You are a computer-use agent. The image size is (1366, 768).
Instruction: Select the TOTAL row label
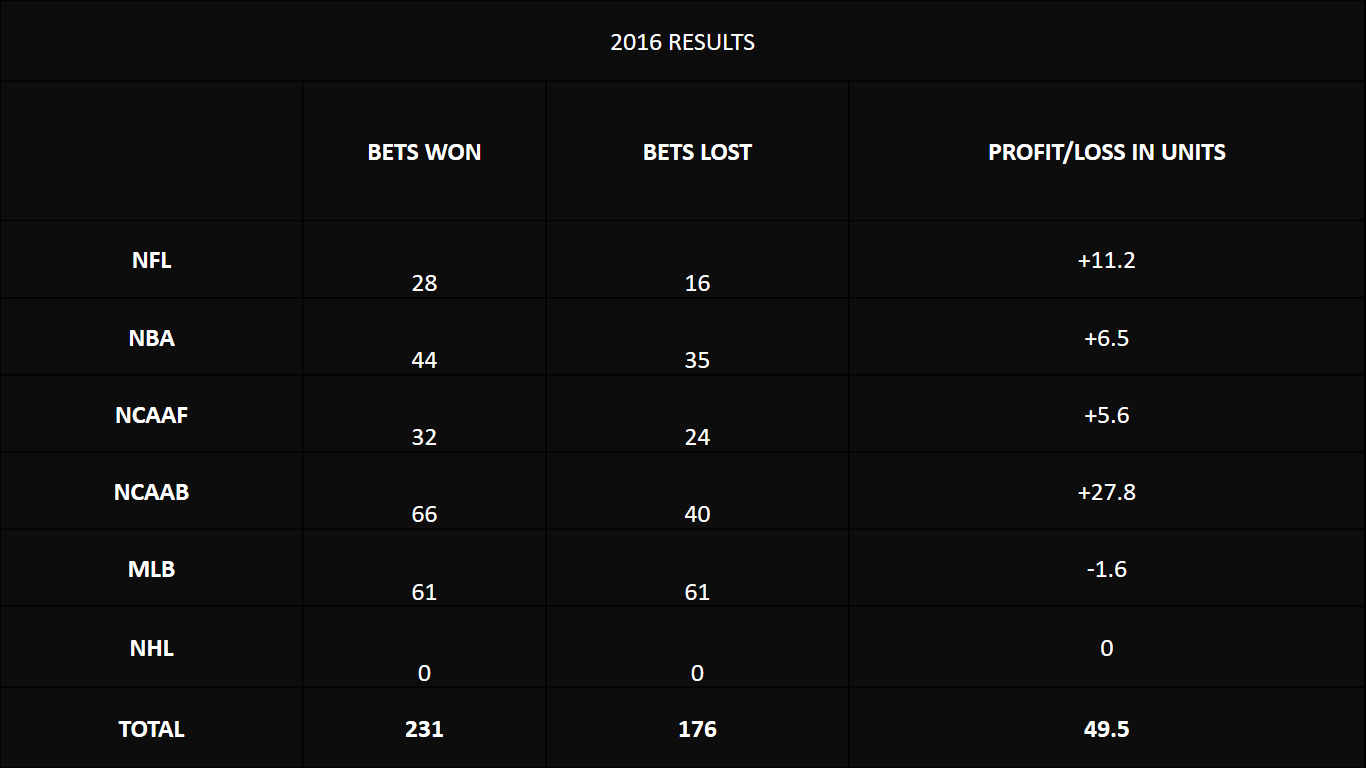coord(152,729)
